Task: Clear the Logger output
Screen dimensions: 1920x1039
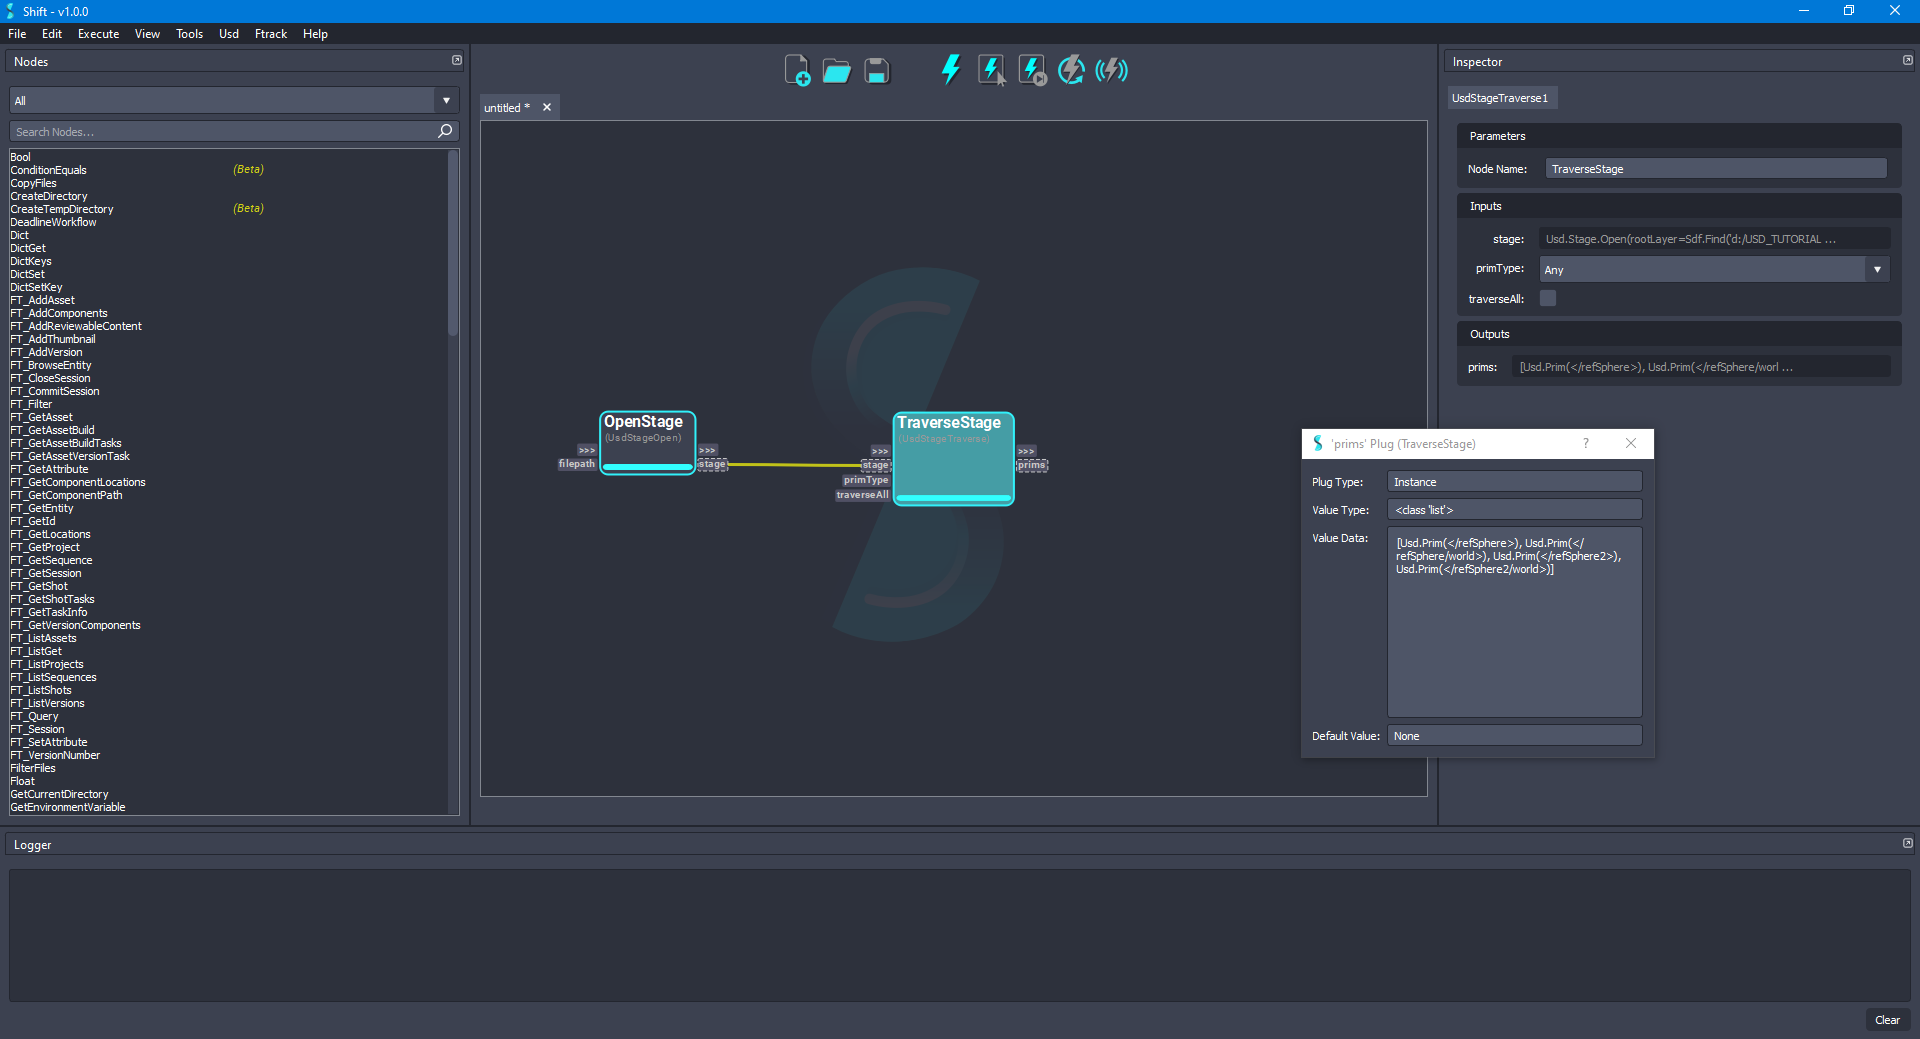Action: tap(1887, 1020)
